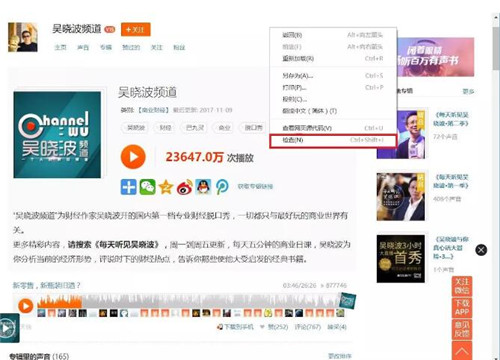This screenshot has height=360, width=500.
Task: Open the 主页 profile tab
Action: 60,47
